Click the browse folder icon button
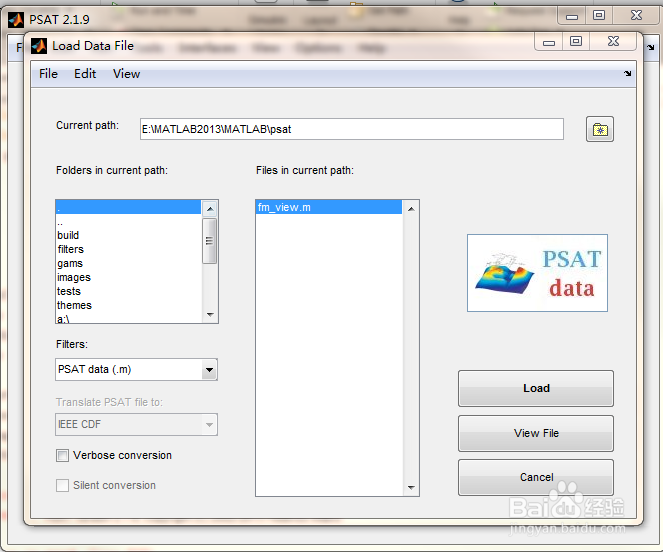The image size is (663, 552). coord(600,129)
